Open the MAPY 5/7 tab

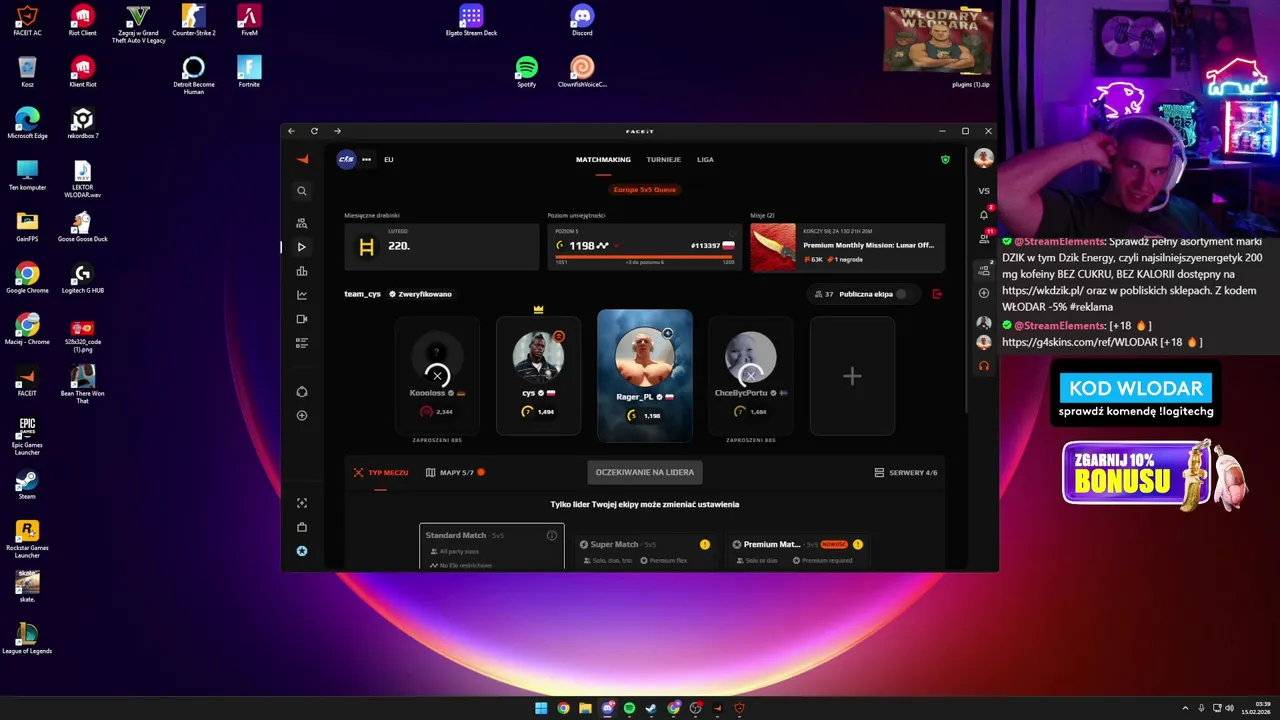tap(456, 472)
